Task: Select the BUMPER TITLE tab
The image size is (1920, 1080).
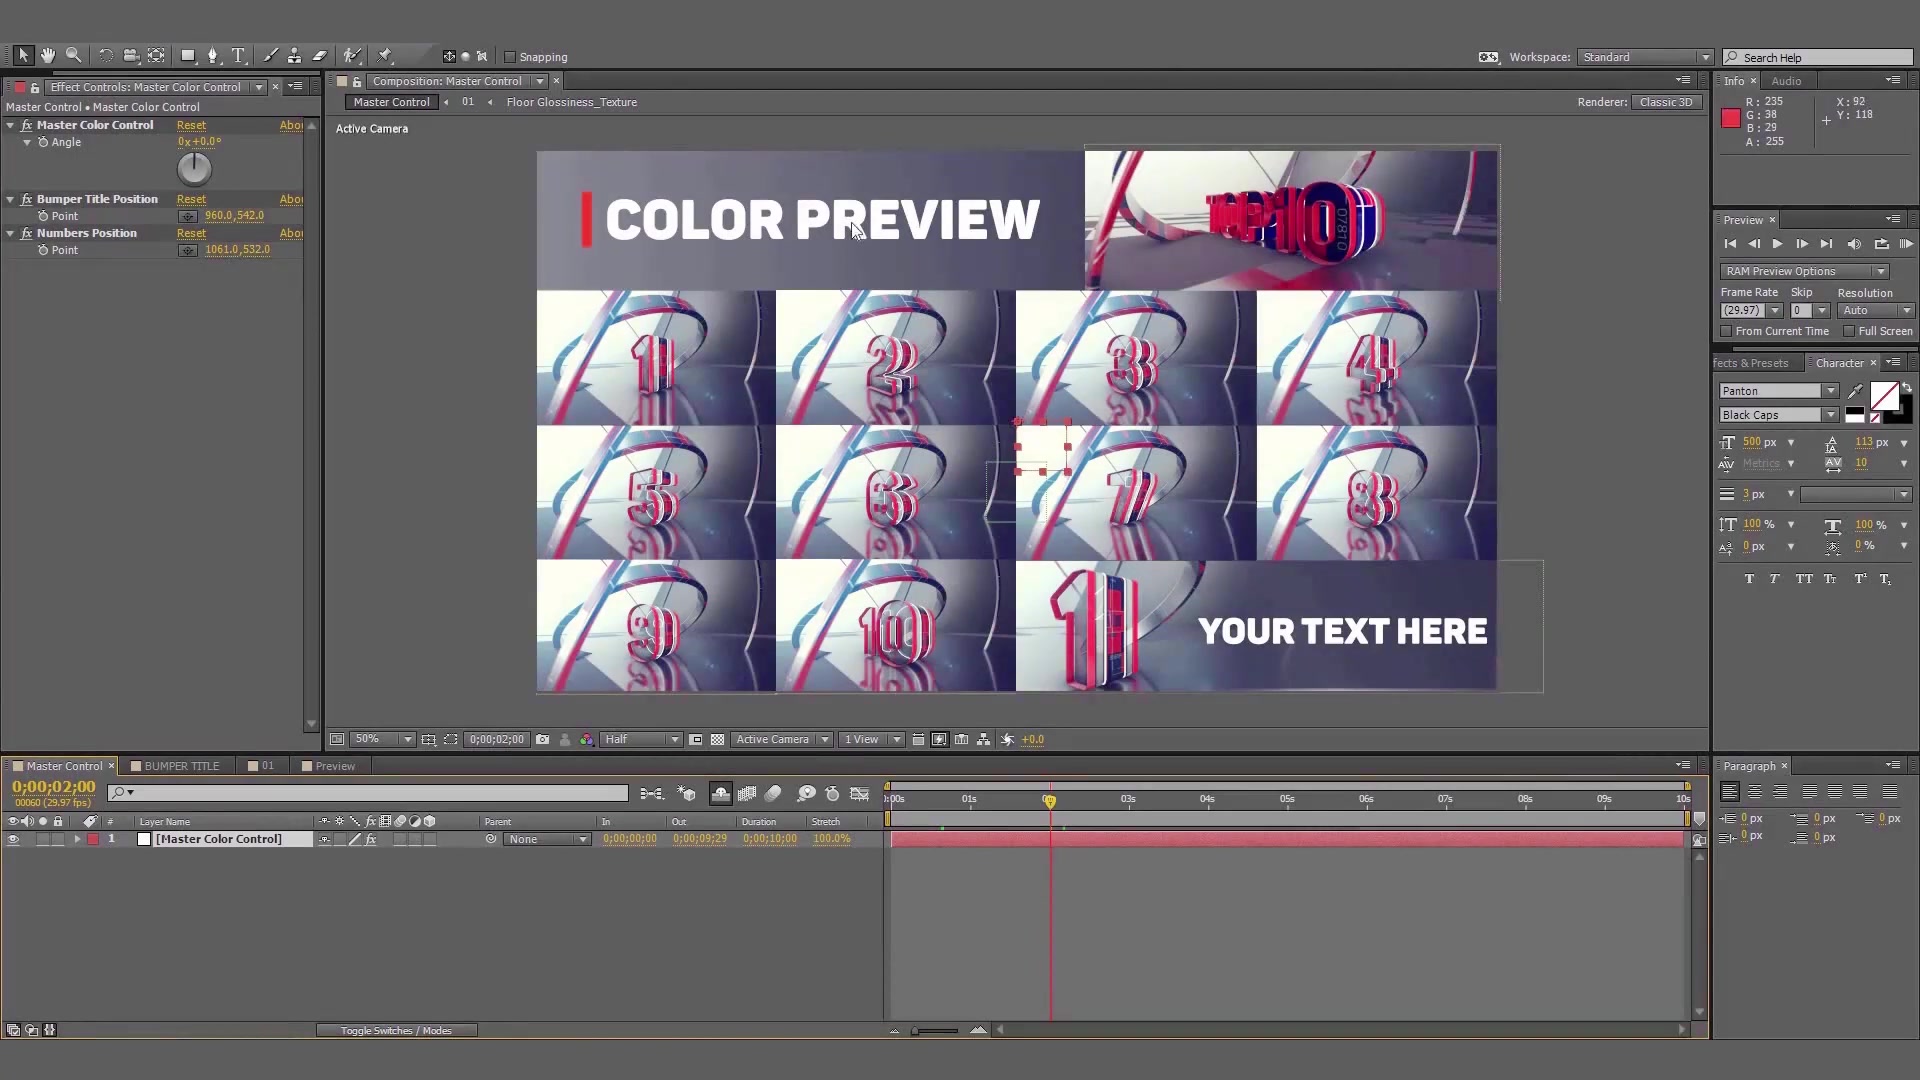Action: [181, 766]
